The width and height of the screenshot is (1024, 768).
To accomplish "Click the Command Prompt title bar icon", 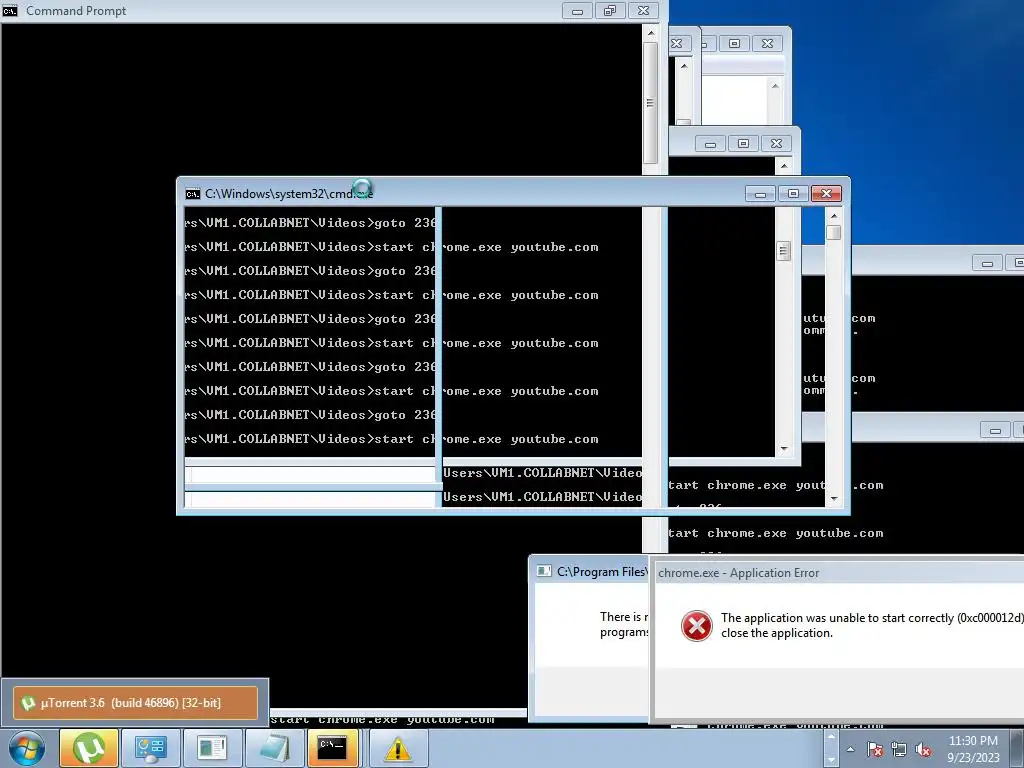I will 10,10.
